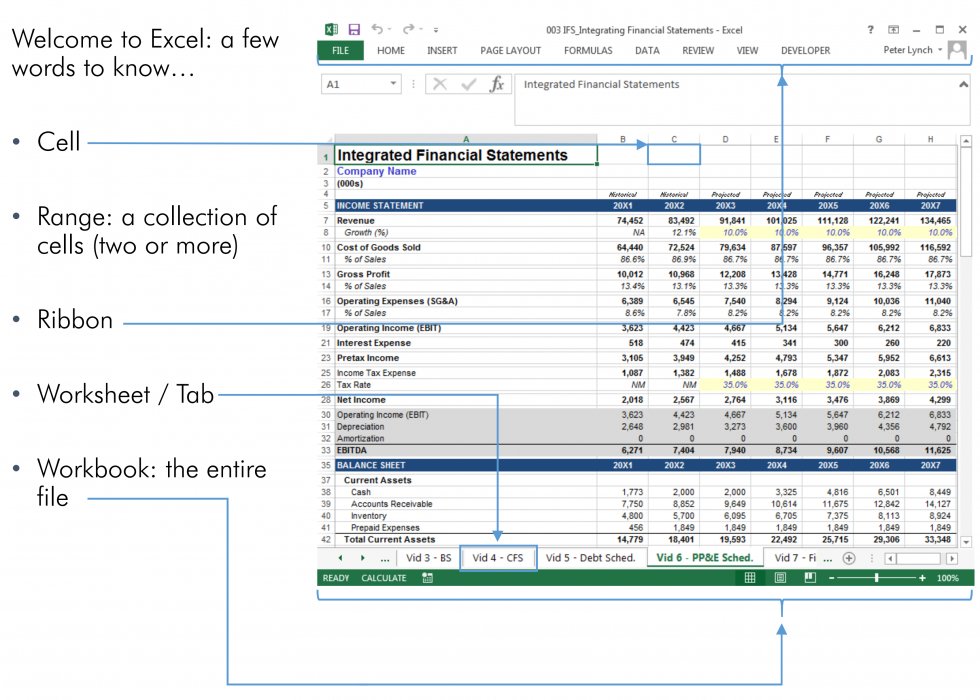Open the Name Box dropdown arrow
980x700 pixels.
tap(393, 85)
